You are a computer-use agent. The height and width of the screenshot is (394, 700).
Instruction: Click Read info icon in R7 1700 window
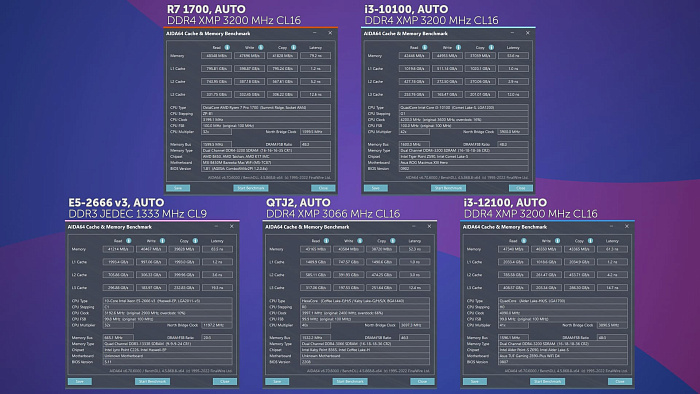pyautogui.click(x=227, y=47)
